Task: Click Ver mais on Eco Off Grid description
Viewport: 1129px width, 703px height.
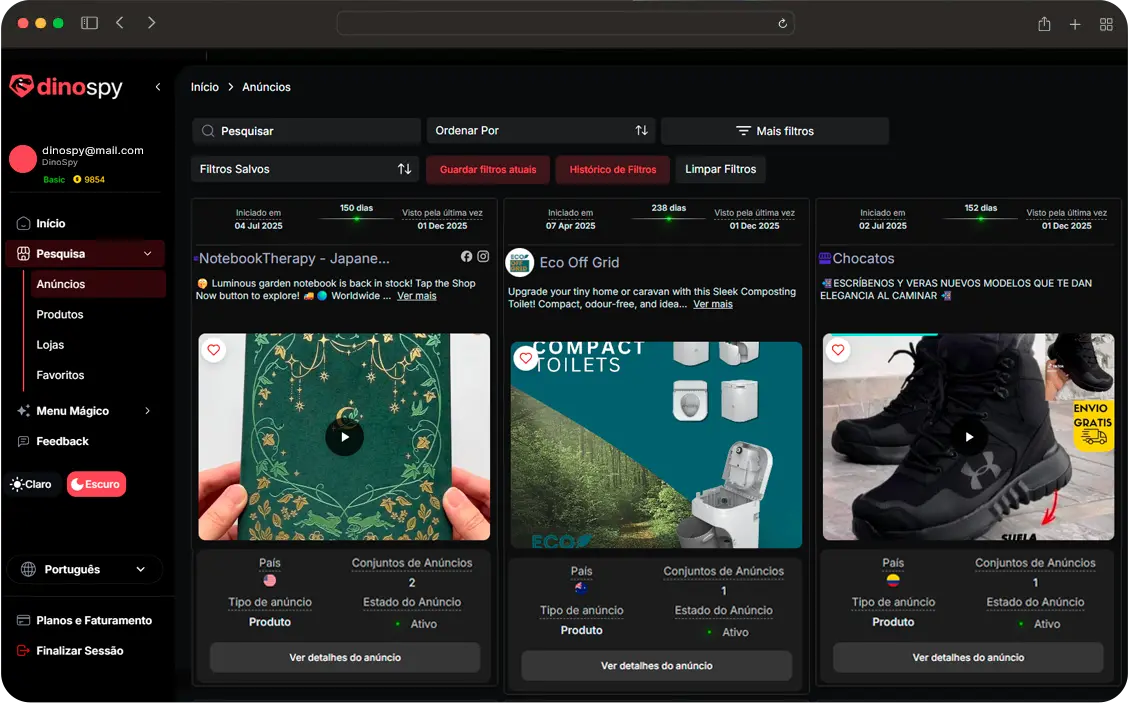Action: 713,304
